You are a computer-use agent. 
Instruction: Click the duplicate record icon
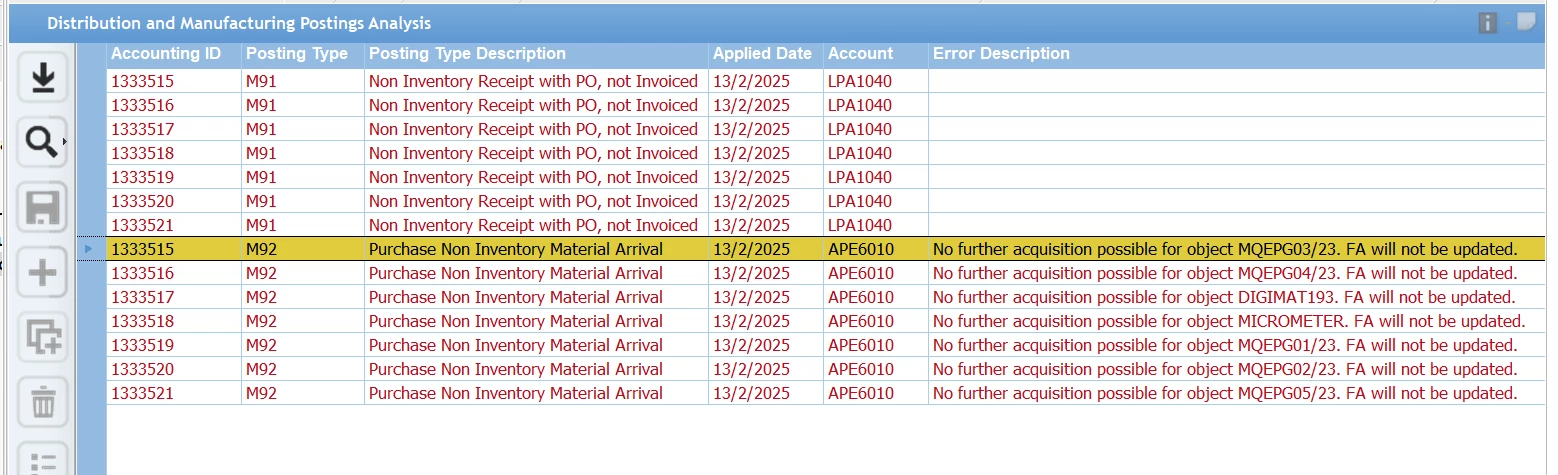pyautogui.click(x=43, y=338)
